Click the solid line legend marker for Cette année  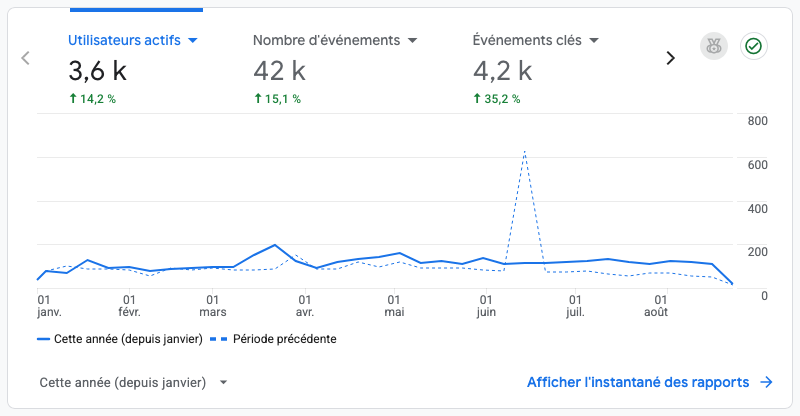43,339
